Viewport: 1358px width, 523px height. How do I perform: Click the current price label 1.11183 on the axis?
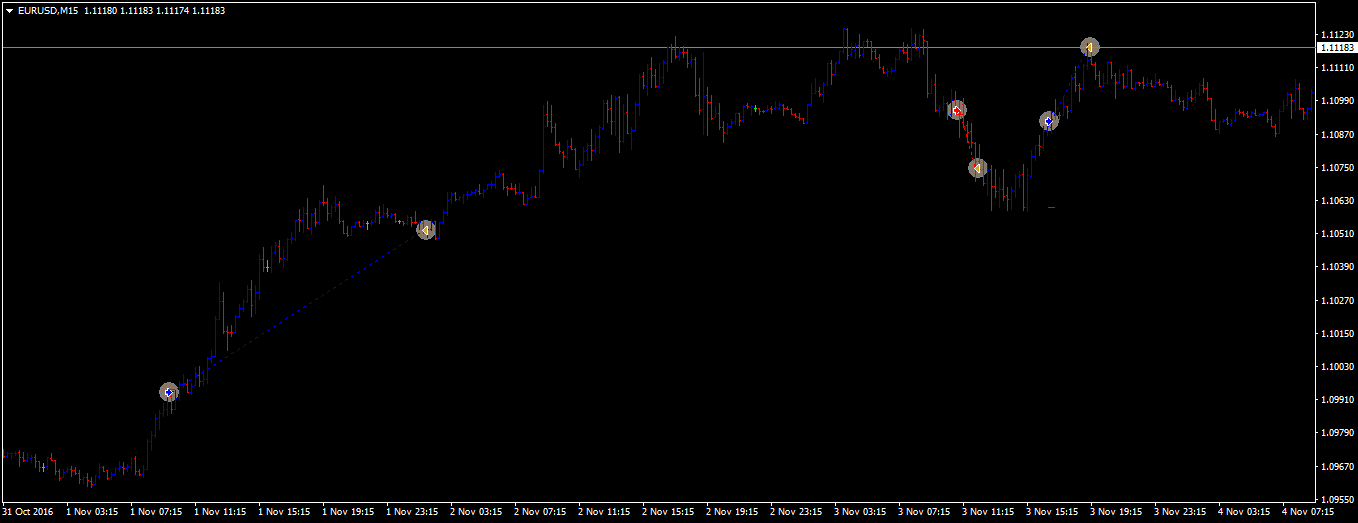1336,47
